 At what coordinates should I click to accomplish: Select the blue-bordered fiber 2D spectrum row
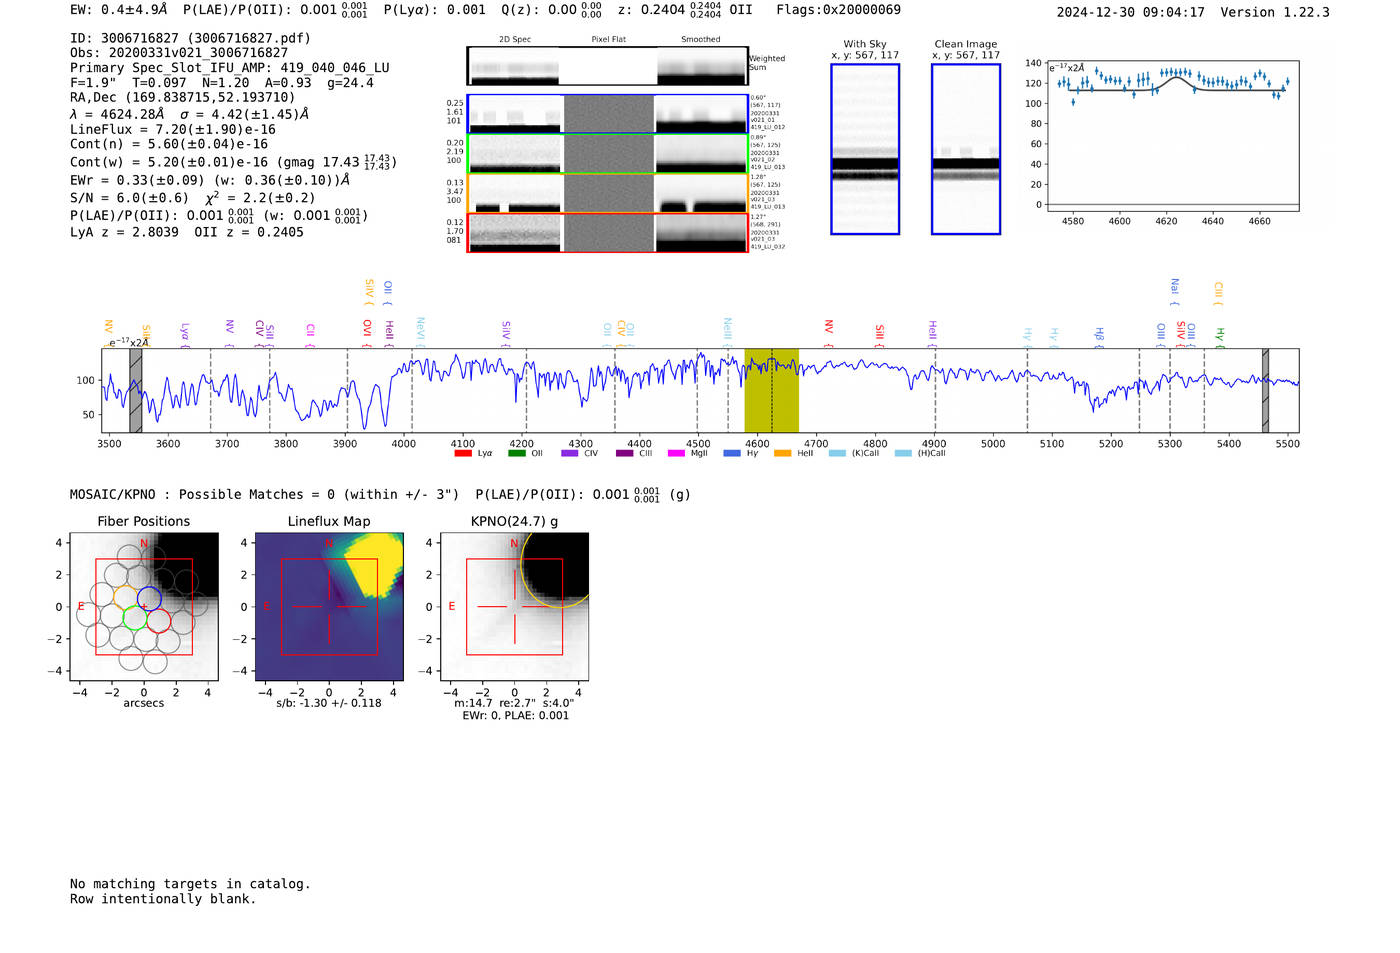(x=607, y=114)
